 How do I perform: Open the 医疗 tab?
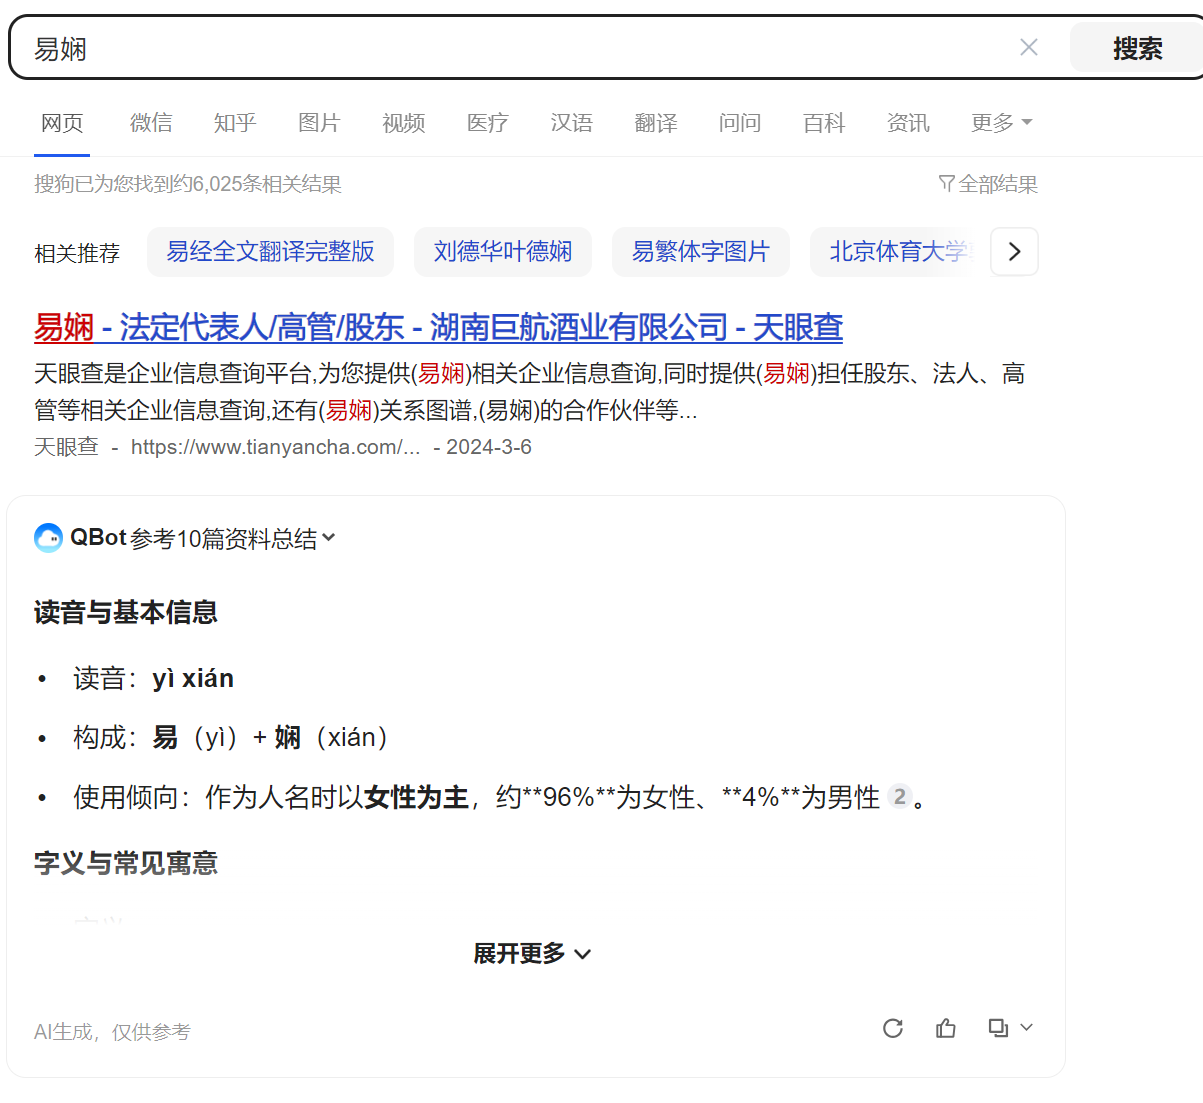pos(488,123)
